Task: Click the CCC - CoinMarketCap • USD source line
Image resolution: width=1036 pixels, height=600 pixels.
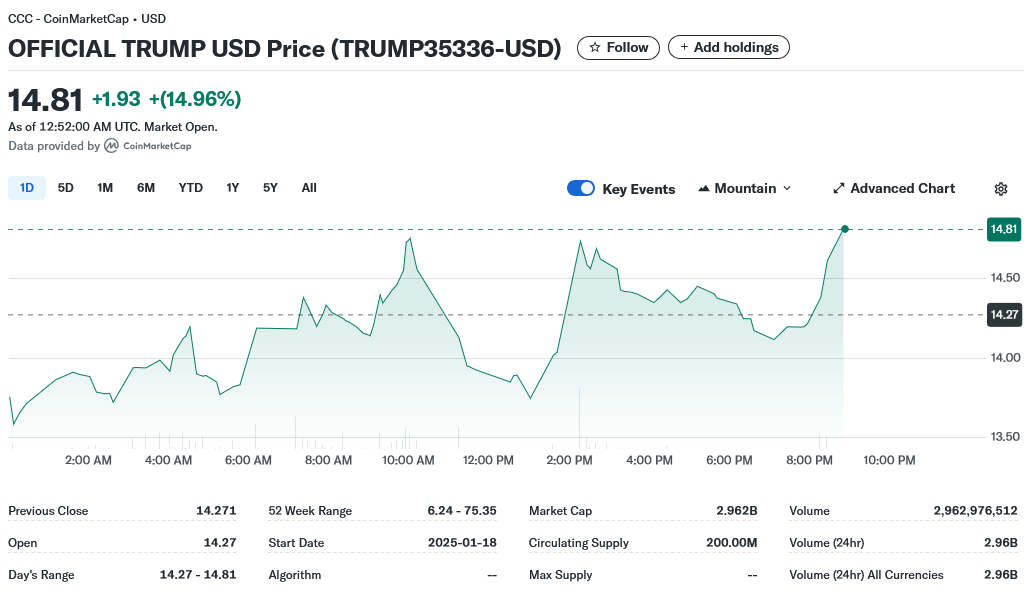Action: point(87,19)
